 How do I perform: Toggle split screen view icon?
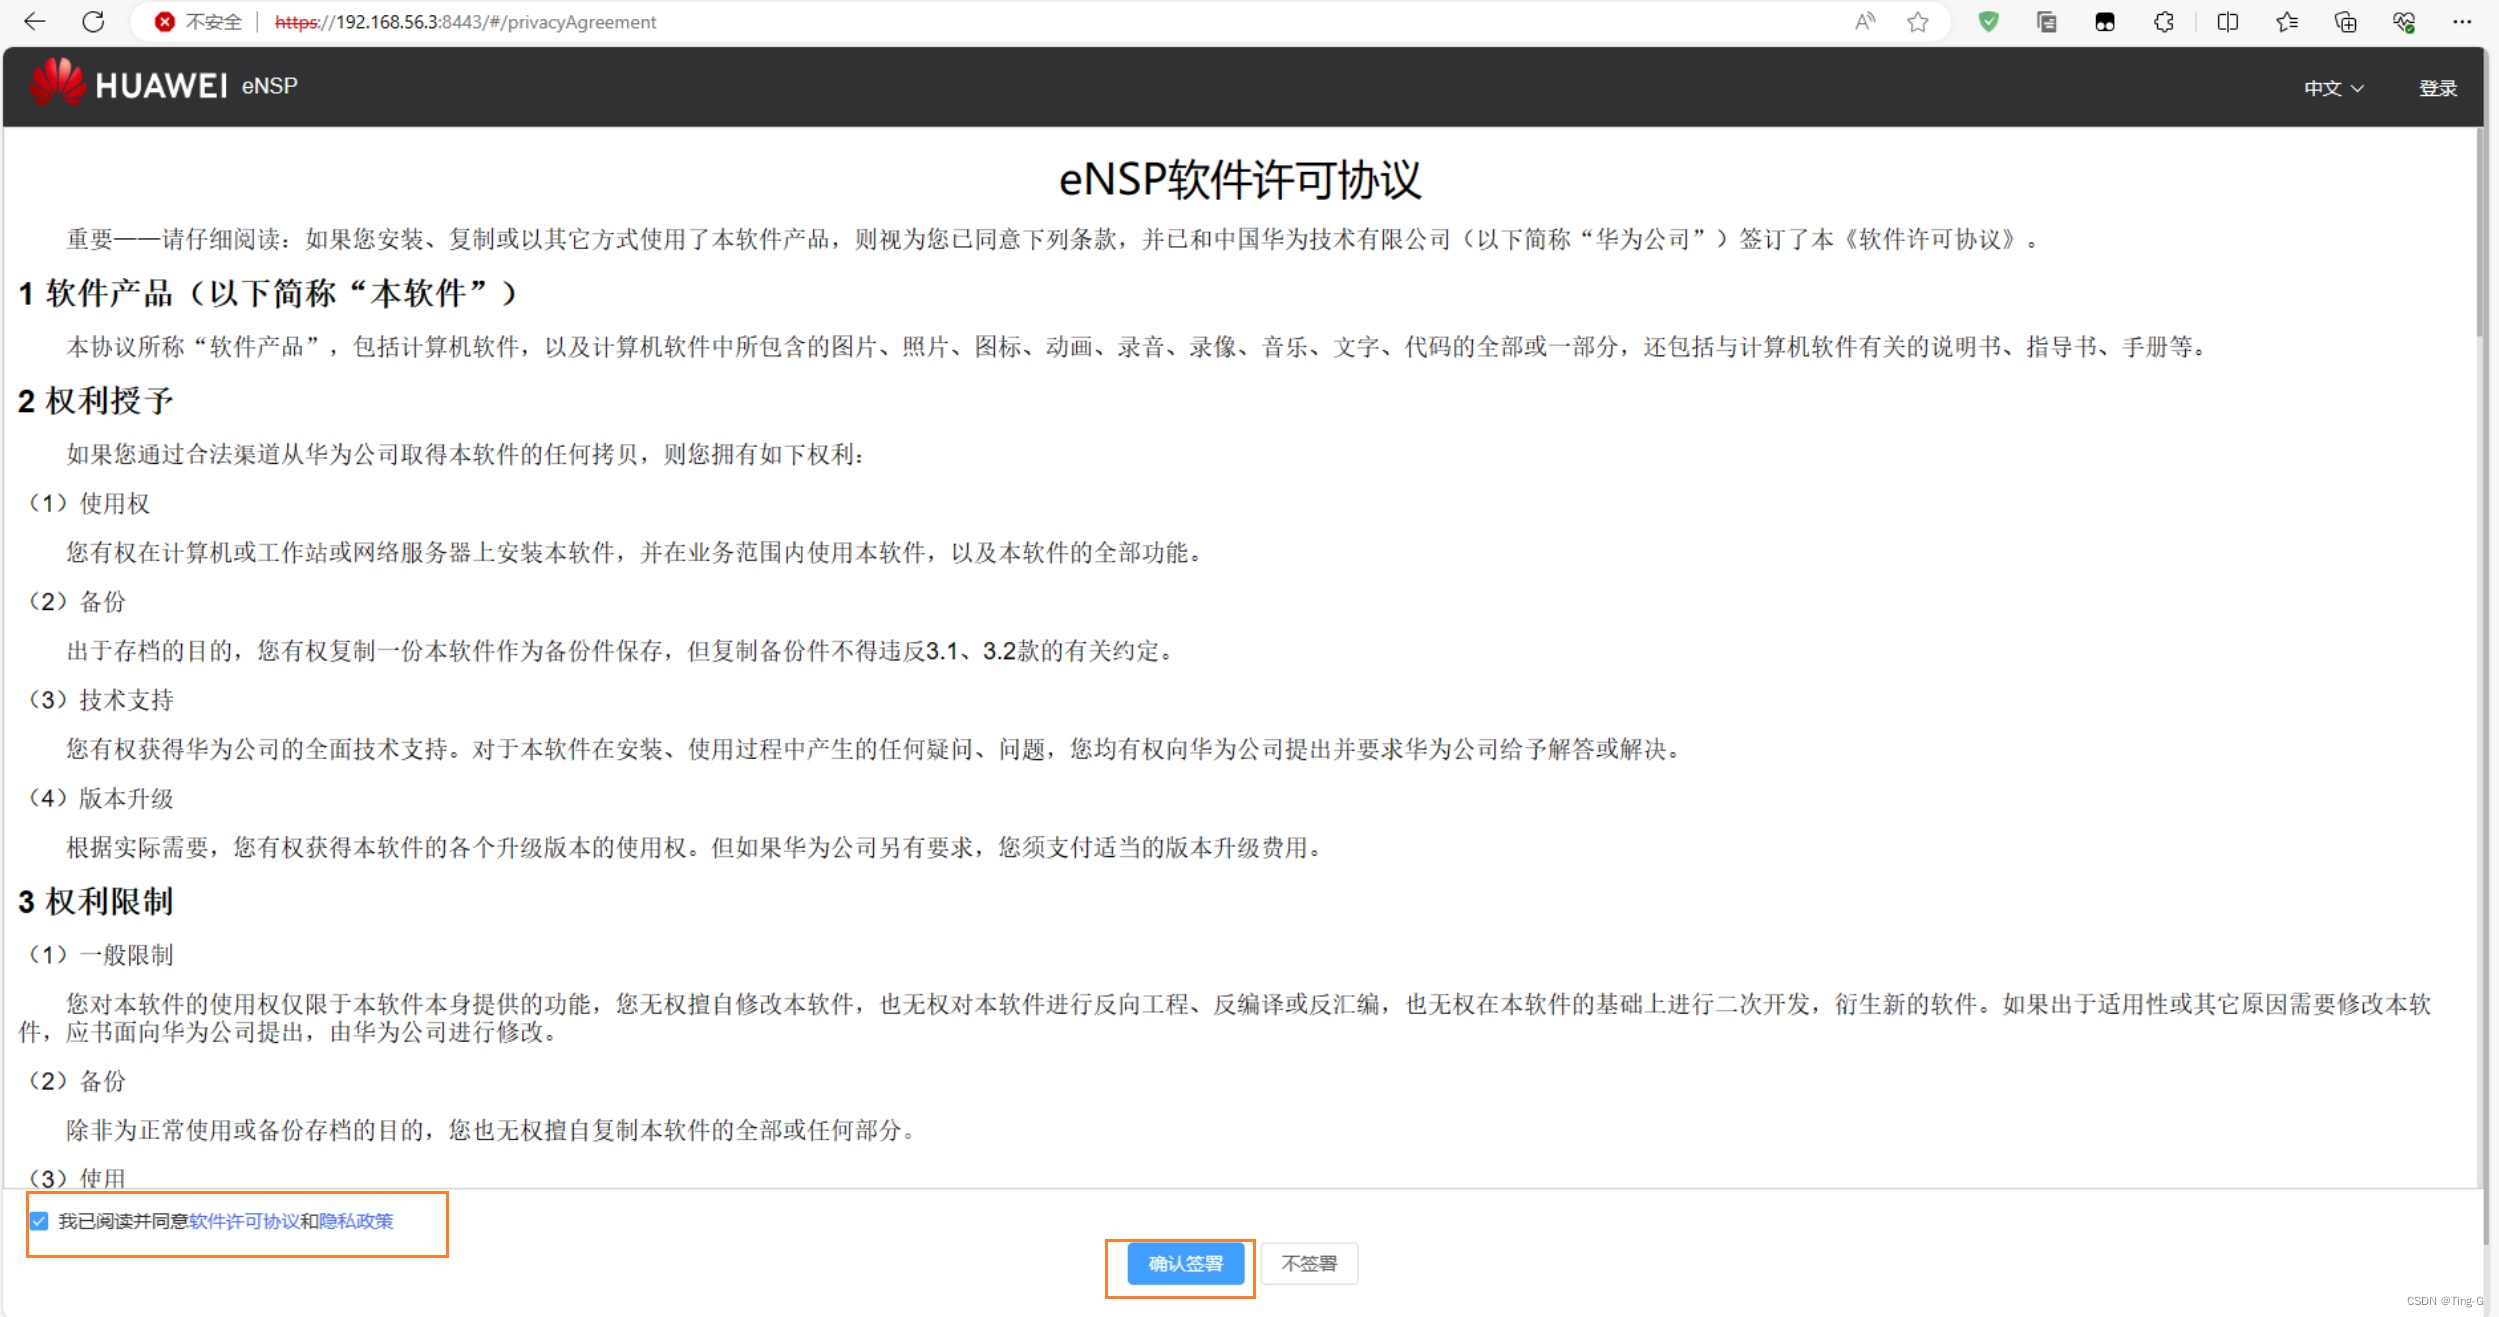pyautogui.click(x=2227, y=22)
